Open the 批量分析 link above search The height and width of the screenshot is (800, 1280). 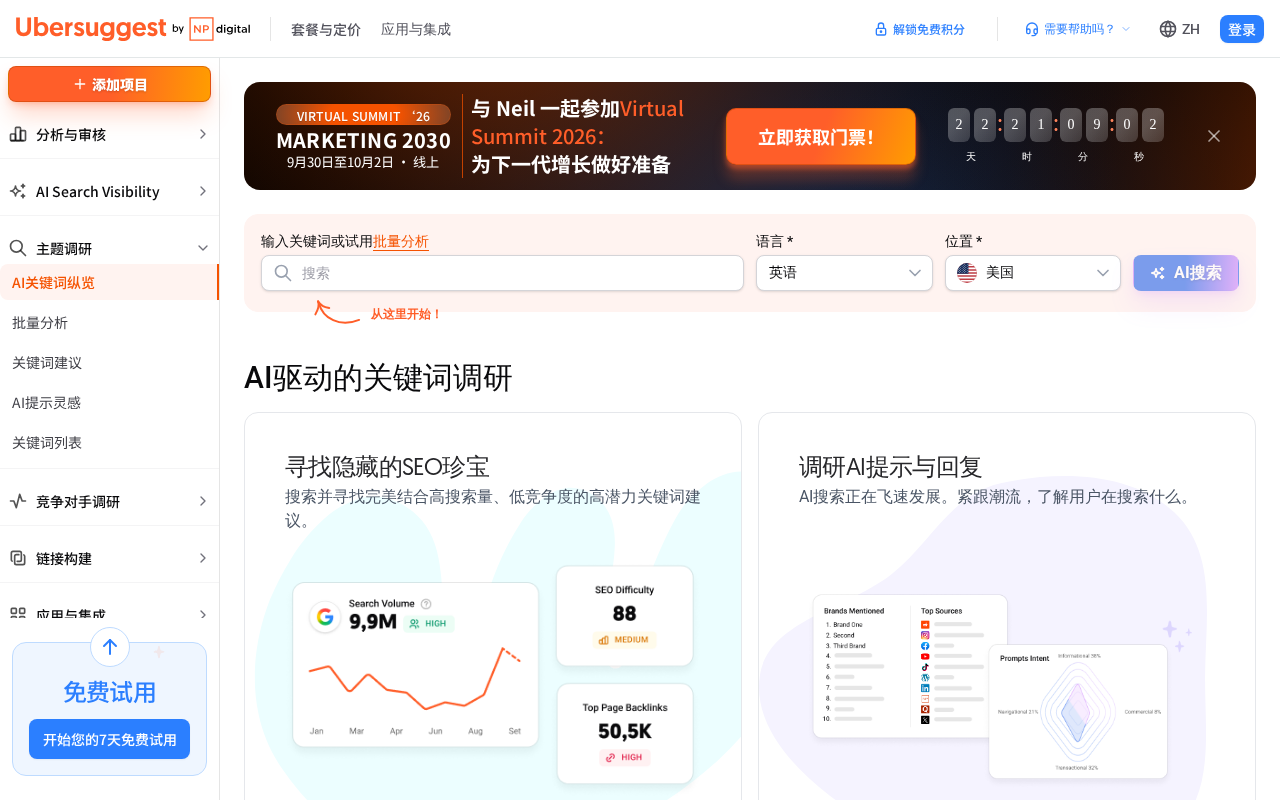pos(401,241)
